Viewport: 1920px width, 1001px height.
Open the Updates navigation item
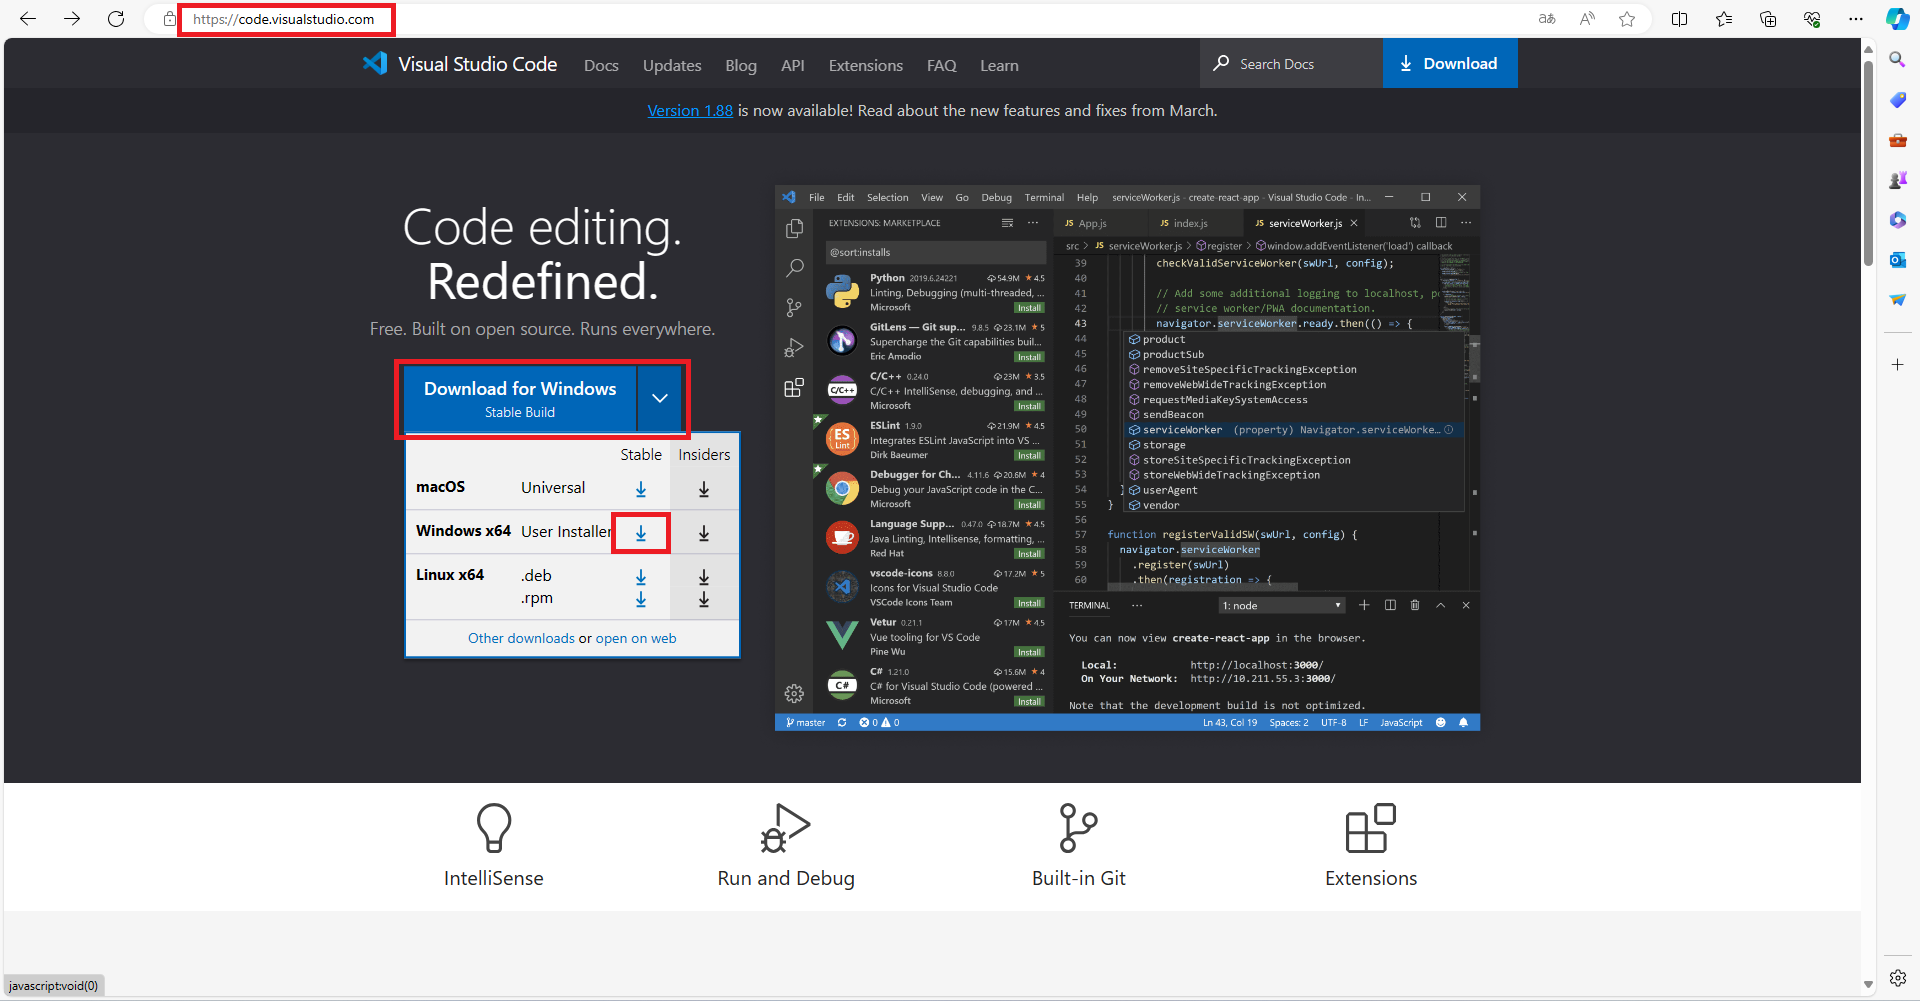(672, 65)
